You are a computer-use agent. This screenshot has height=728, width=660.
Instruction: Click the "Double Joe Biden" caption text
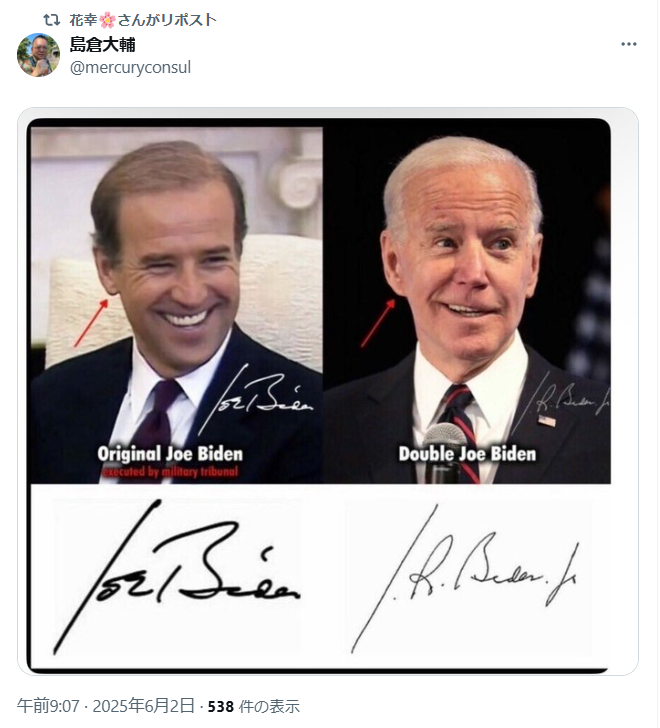coord(467,454)
